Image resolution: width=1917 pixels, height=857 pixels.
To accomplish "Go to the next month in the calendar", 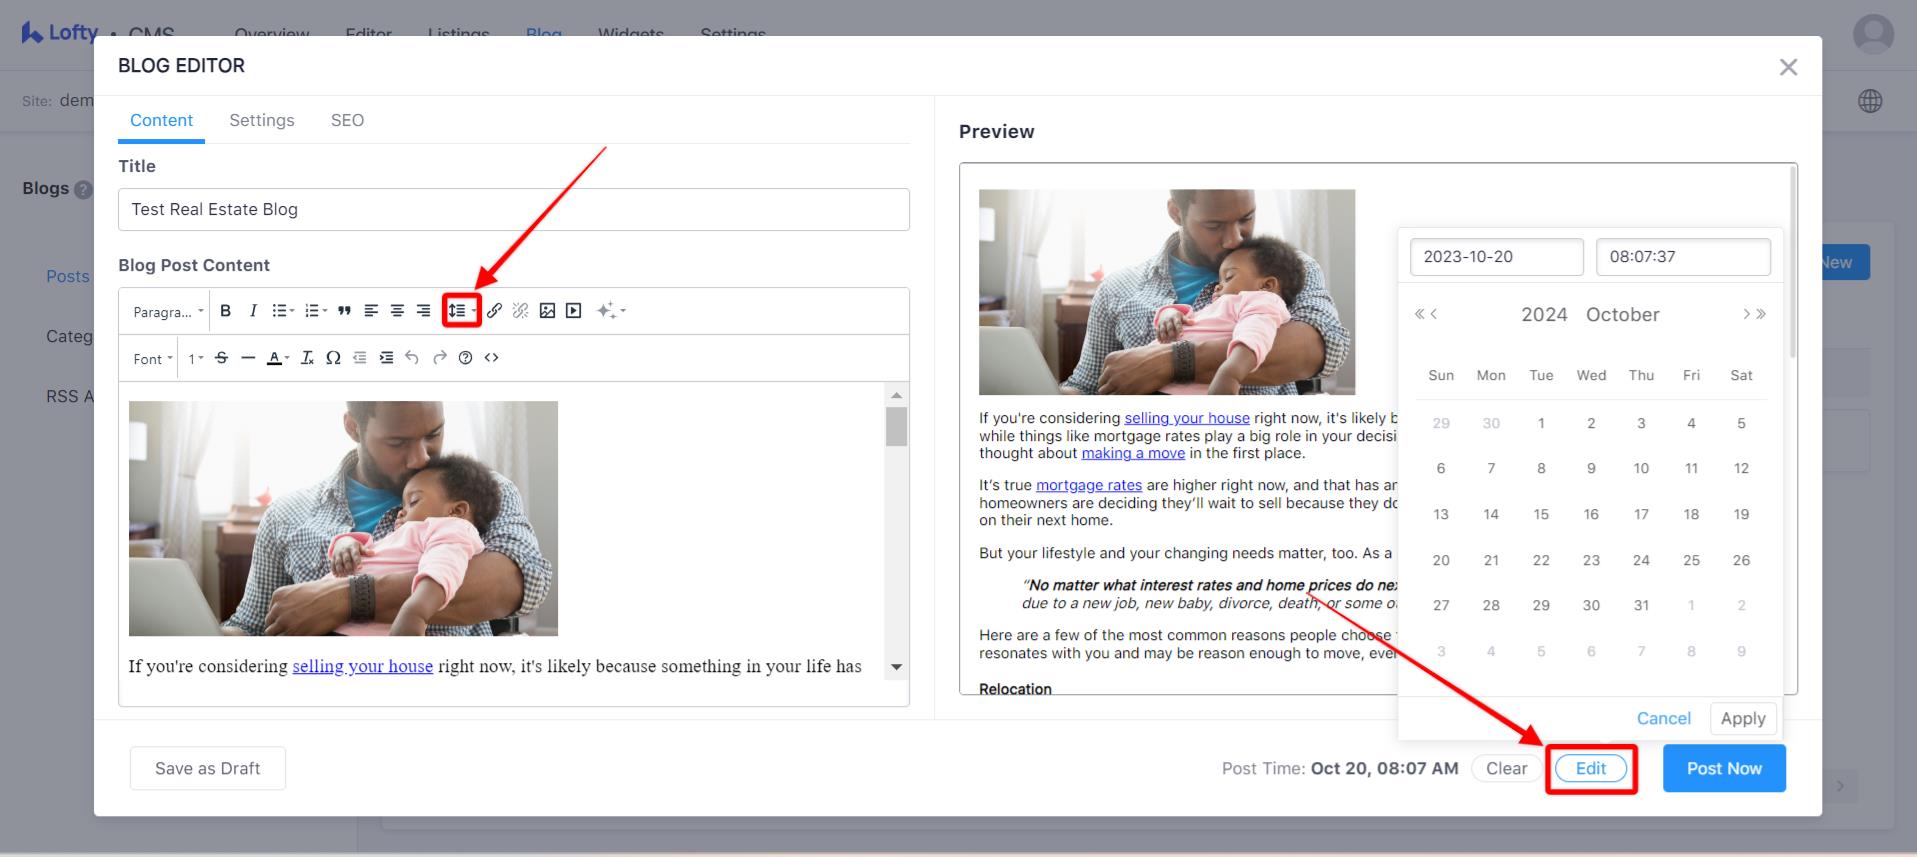I will 1746,314.
